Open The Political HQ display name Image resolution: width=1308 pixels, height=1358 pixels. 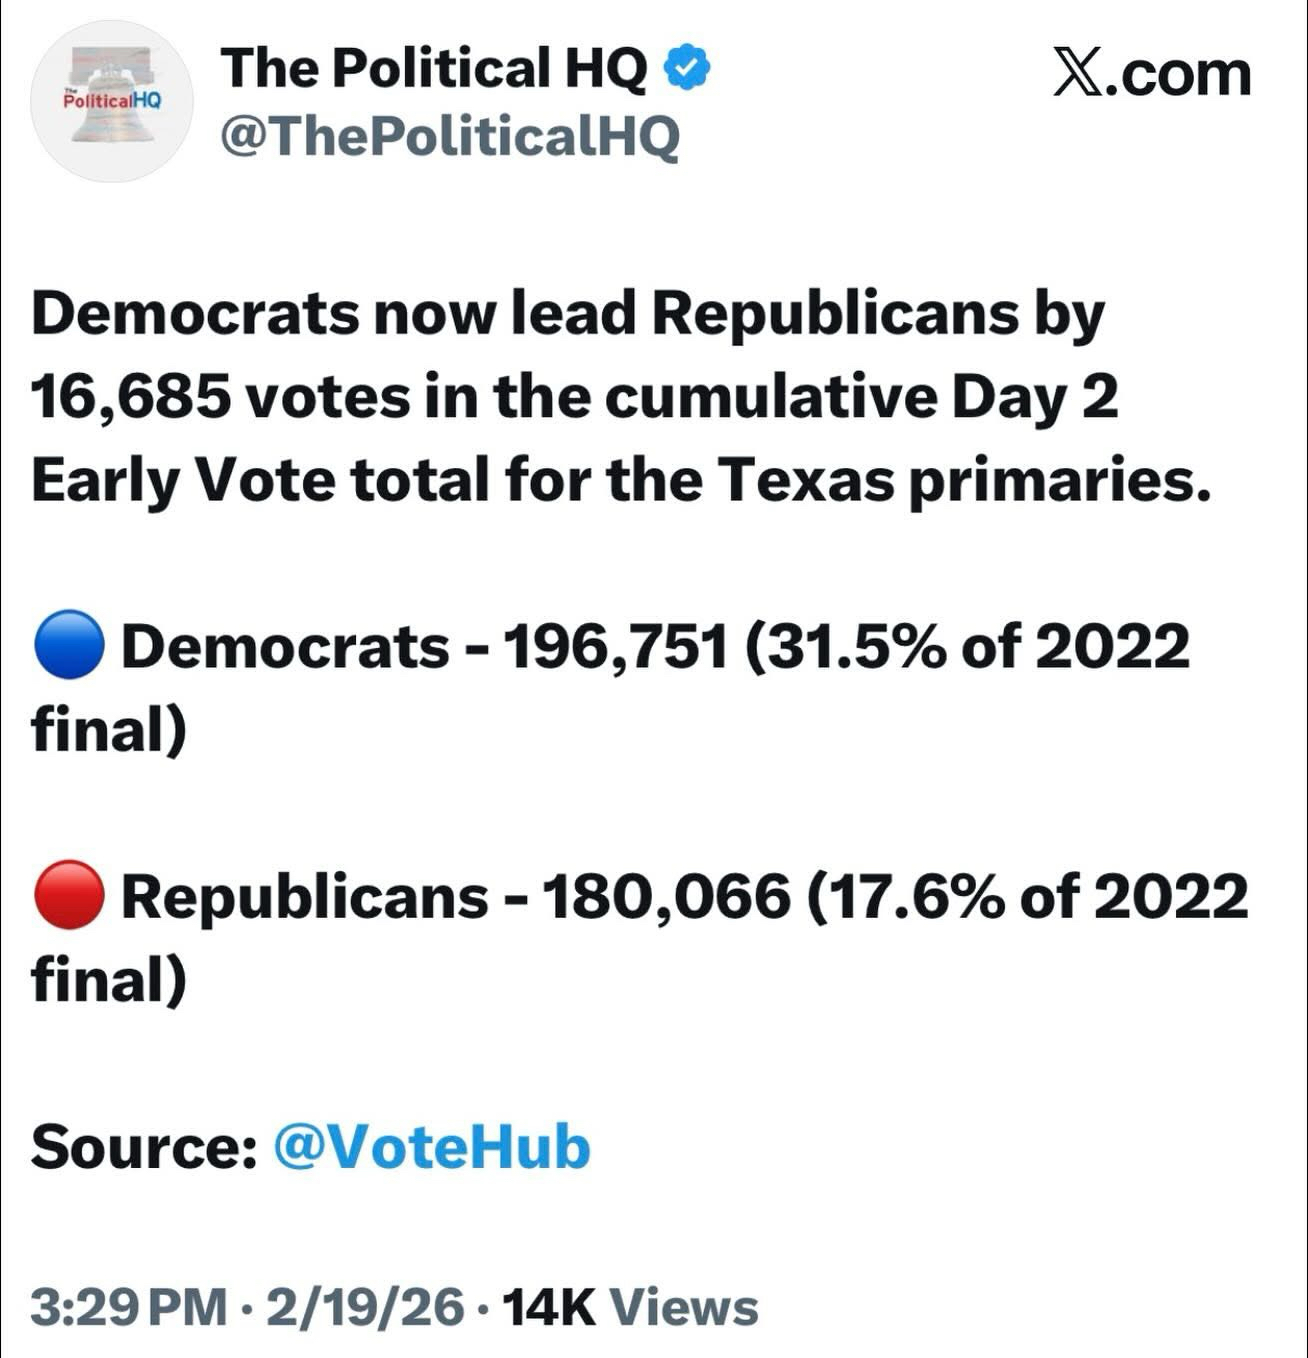[434, 68]
